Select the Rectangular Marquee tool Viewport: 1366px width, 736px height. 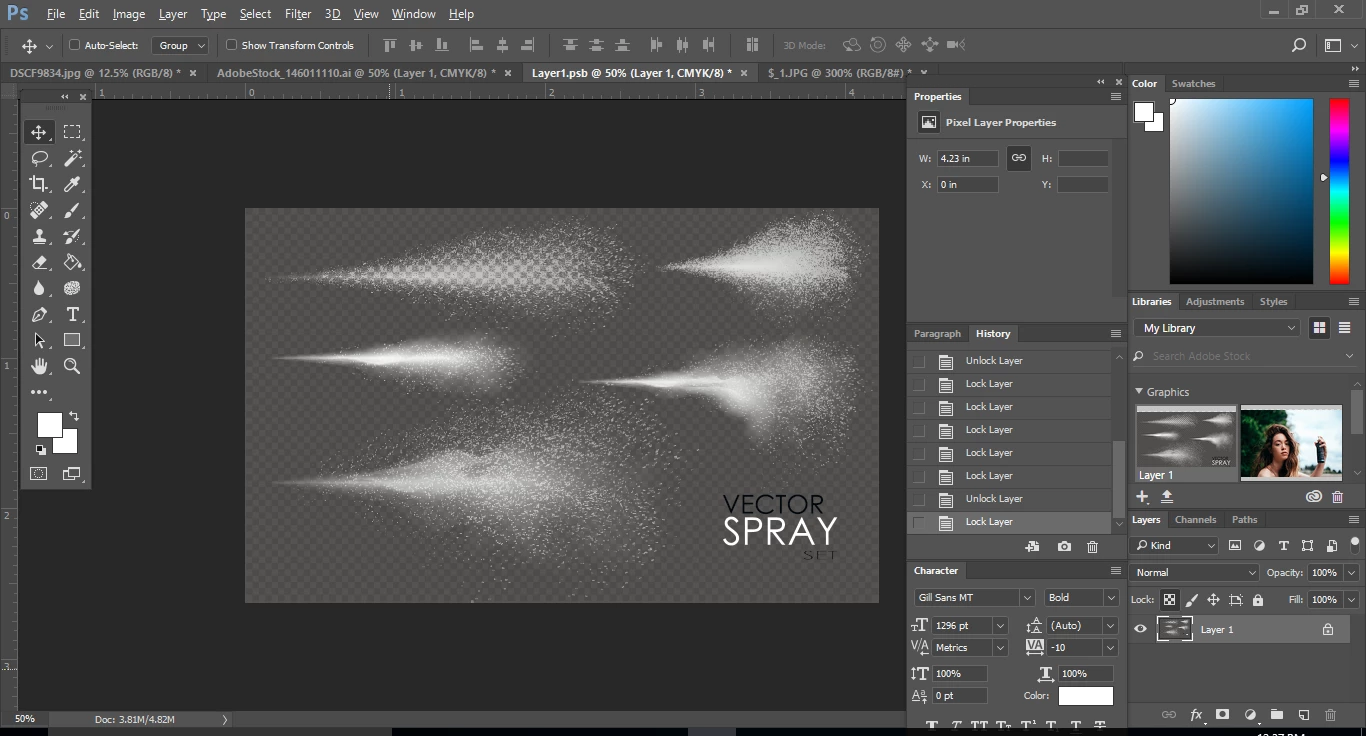pos(72,132)
